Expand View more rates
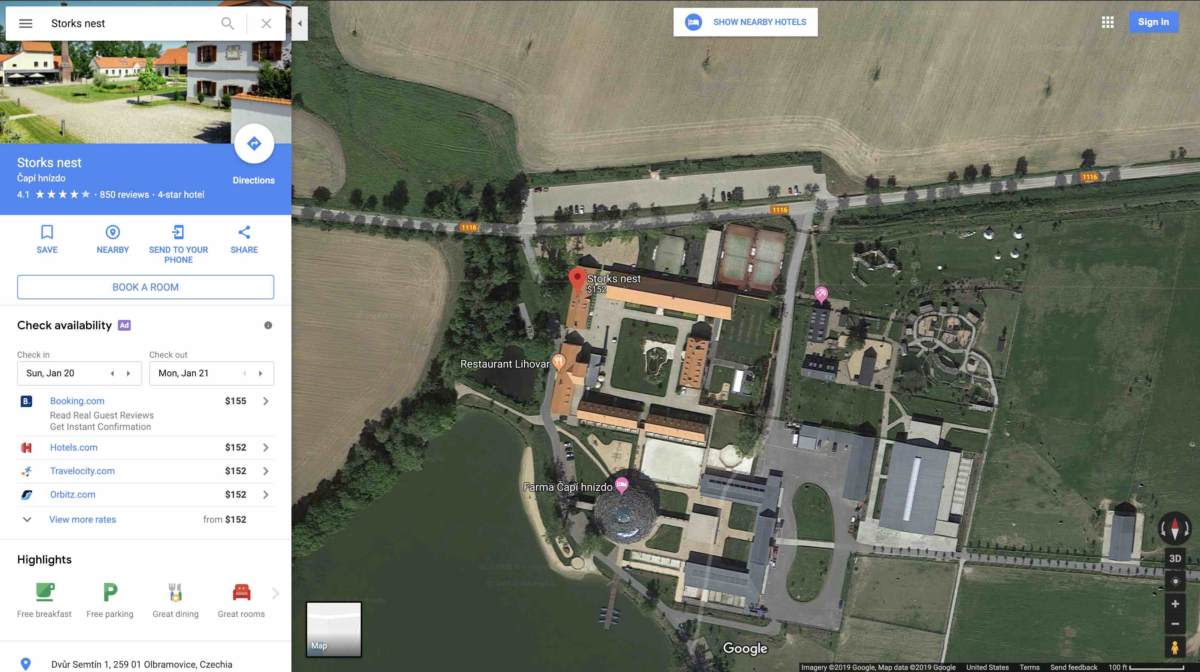This screenshot has width=1200, height=672. coord(82,520)
